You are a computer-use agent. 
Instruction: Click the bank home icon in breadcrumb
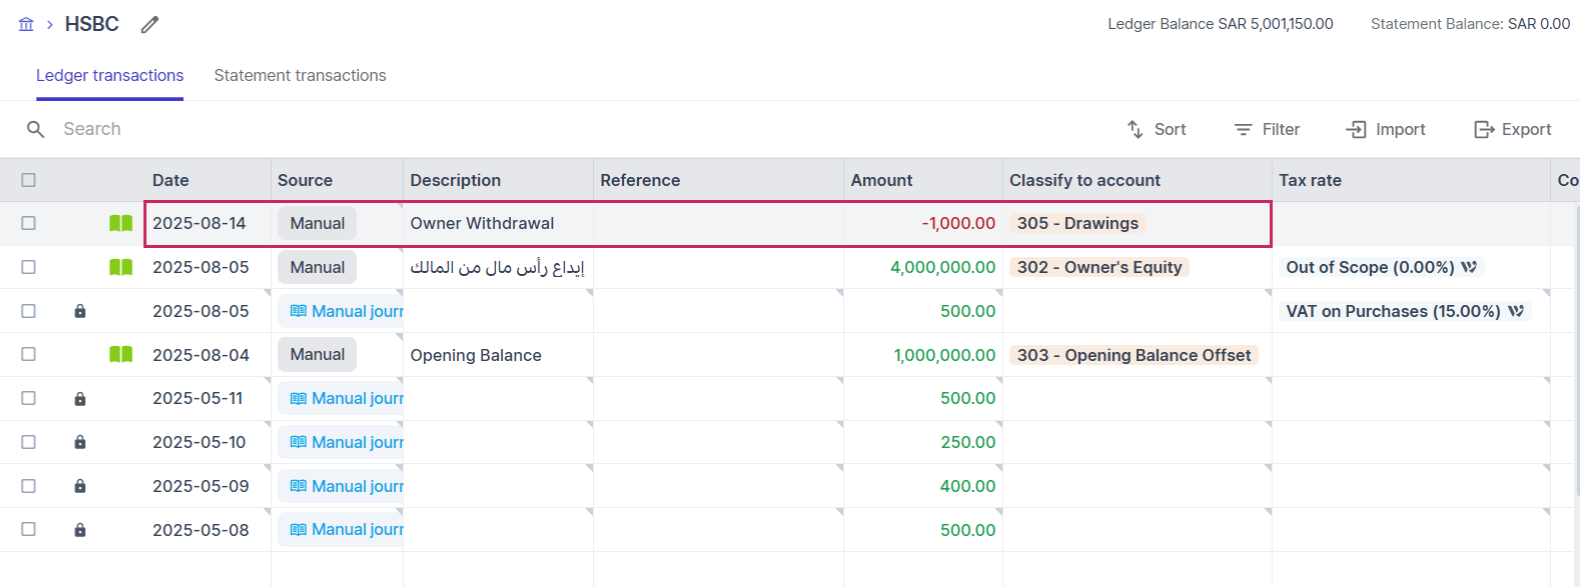coord(26,24)
